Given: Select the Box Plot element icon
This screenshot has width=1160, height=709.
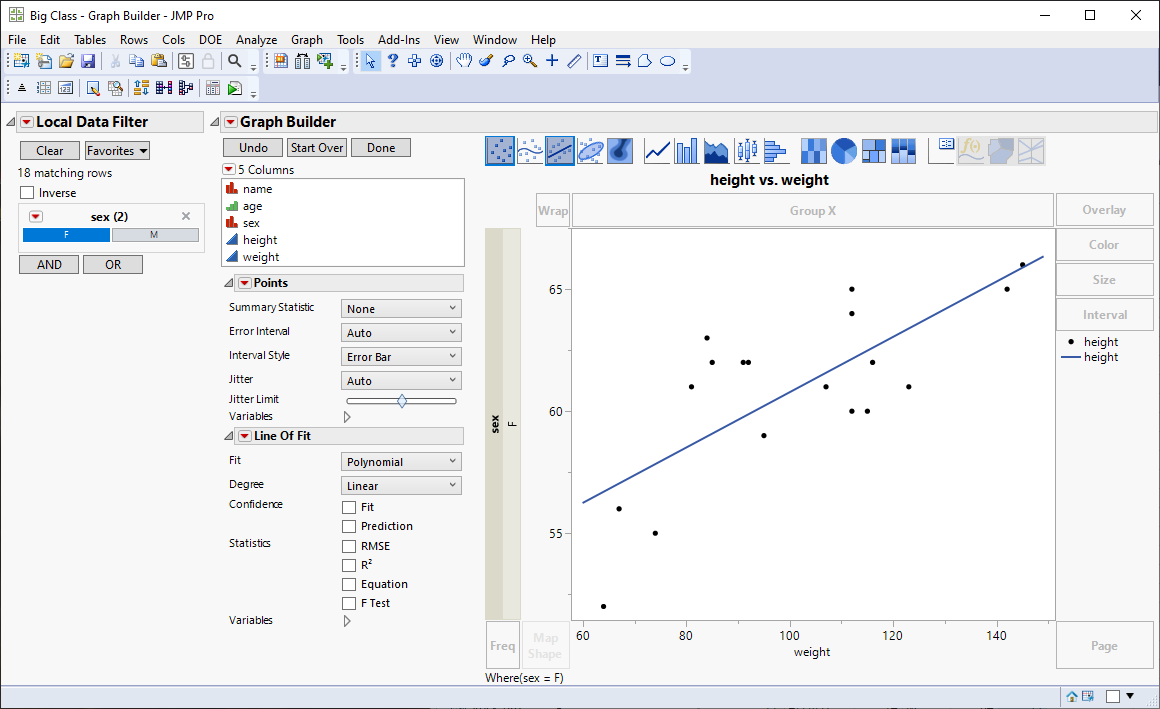Looking at the screenshot, I should (746, 151).
